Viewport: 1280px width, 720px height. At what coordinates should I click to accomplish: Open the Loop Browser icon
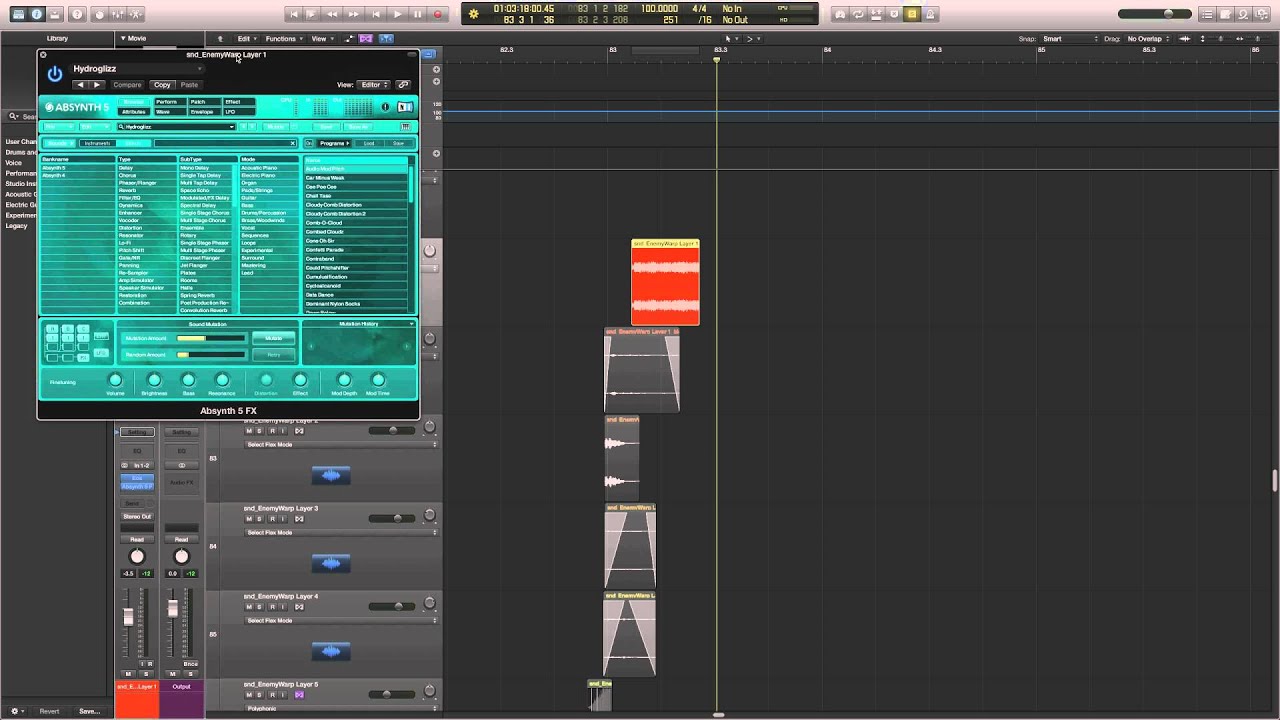pos(1244,14)
